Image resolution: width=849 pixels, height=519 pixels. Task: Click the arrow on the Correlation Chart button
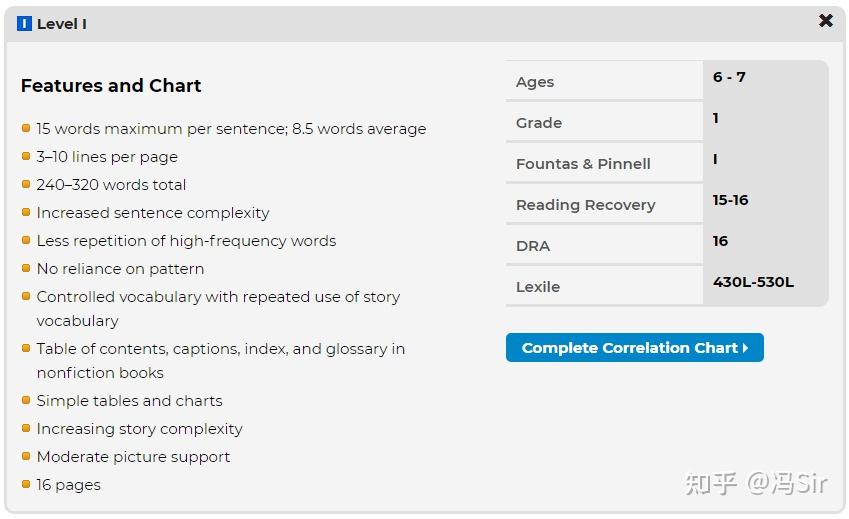point(746,348)
